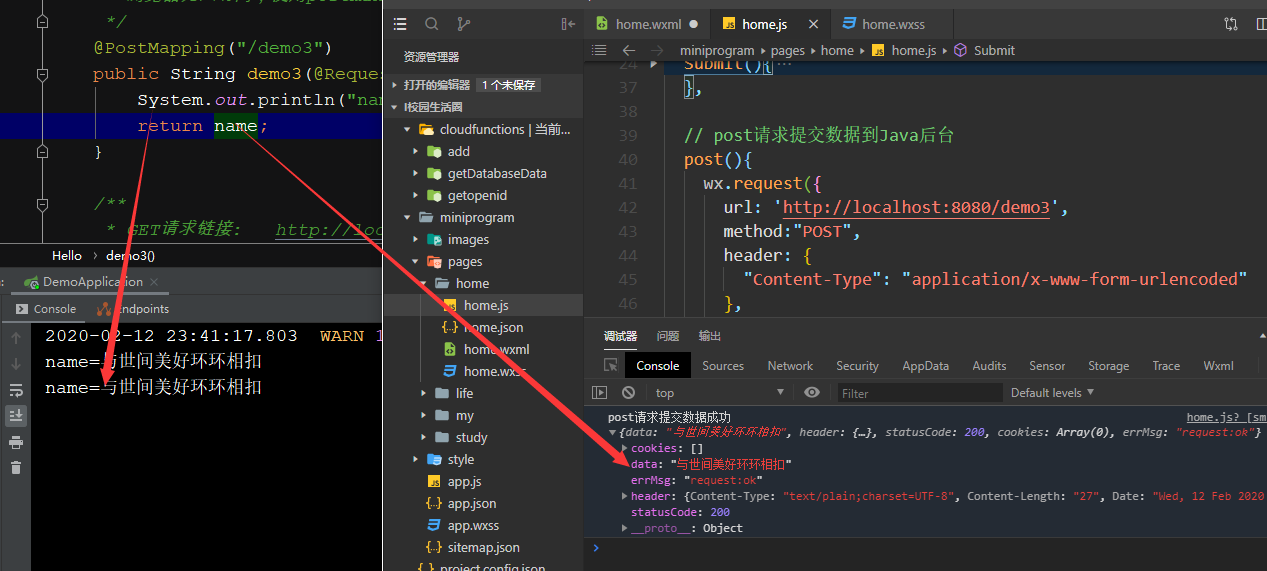This screenshot has height=571, width=1267.
Task: Close the home.js editor tab
Action: pos(813,24)
